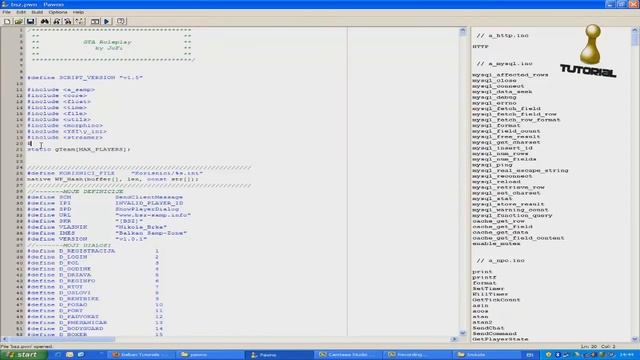Click code editor scrollbar down arrow
The height and width of the screenshot is (360, 640).
click(462, 333)
